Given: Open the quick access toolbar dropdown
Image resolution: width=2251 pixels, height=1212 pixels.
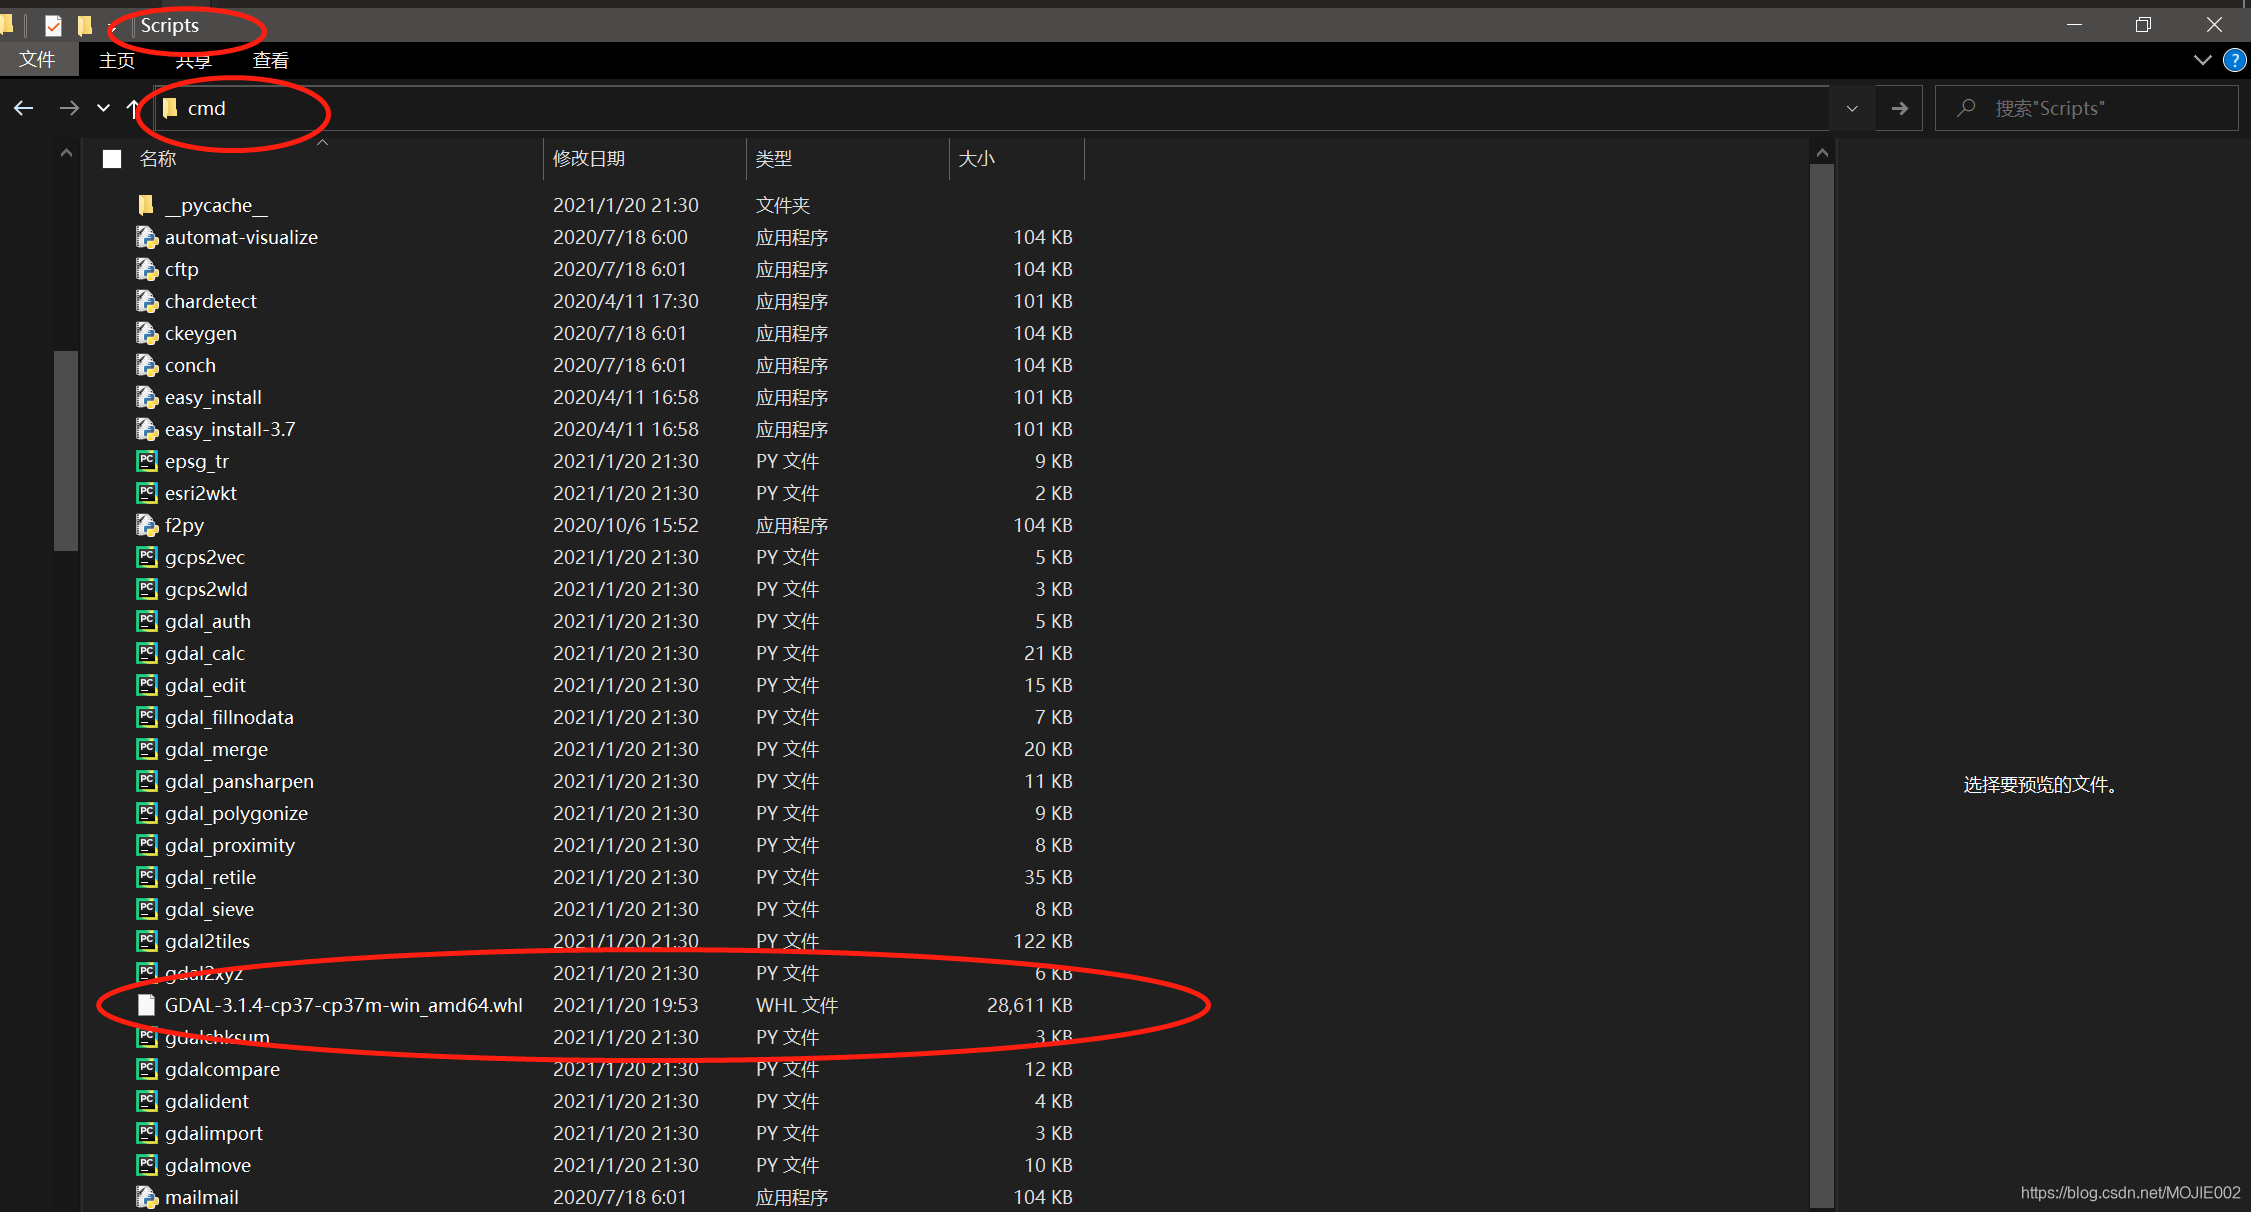Looking at the screenshot, I should click(113, 27).
